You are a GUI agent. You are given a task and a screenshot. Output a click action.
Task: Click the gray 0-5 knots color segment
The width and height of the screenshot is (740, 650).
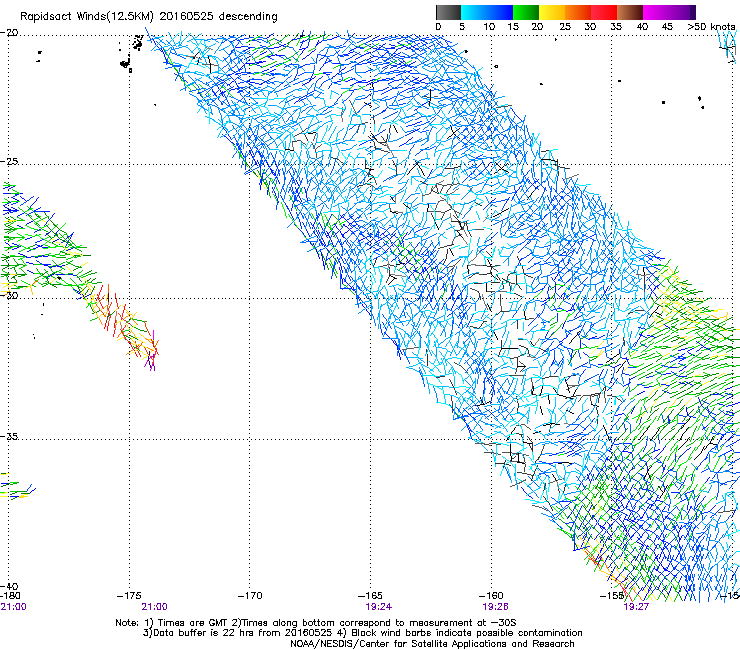coord(448,12)
